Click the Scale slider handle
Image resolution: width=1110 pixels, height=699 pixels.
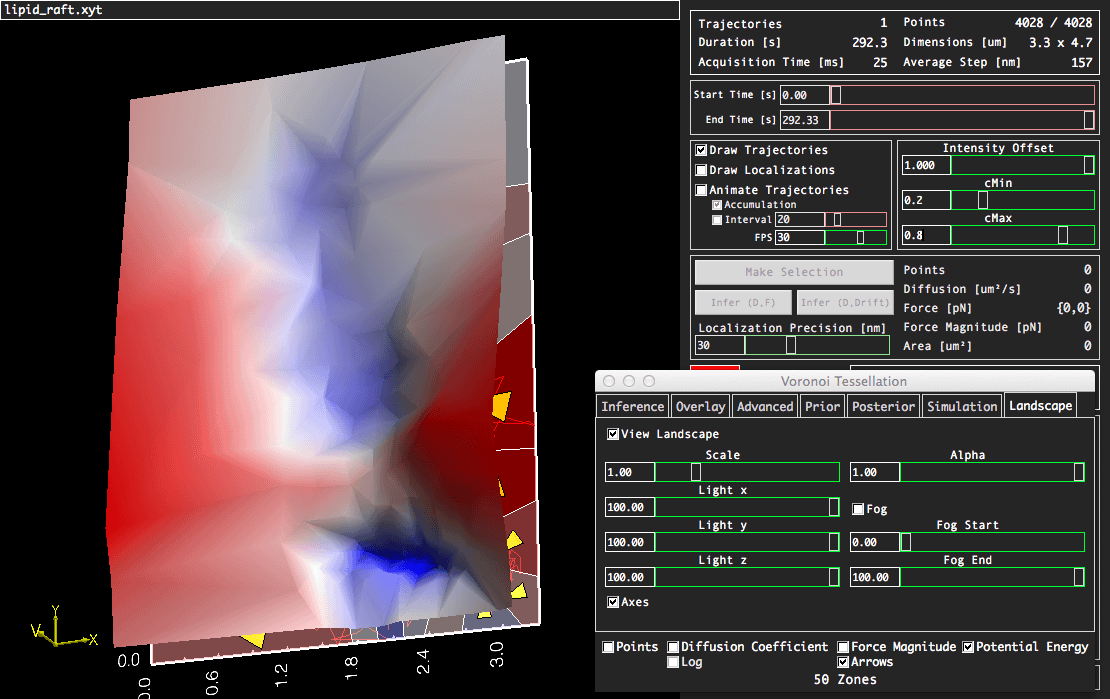695,472
